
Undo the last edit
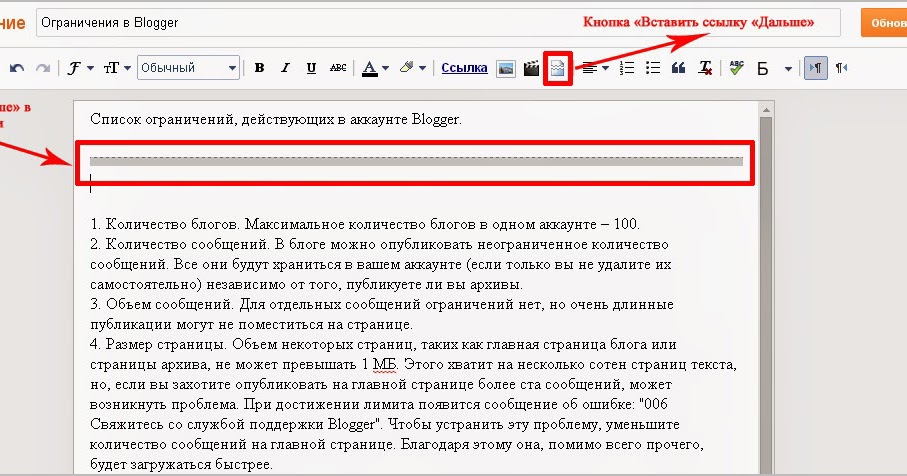click(17, 68)
